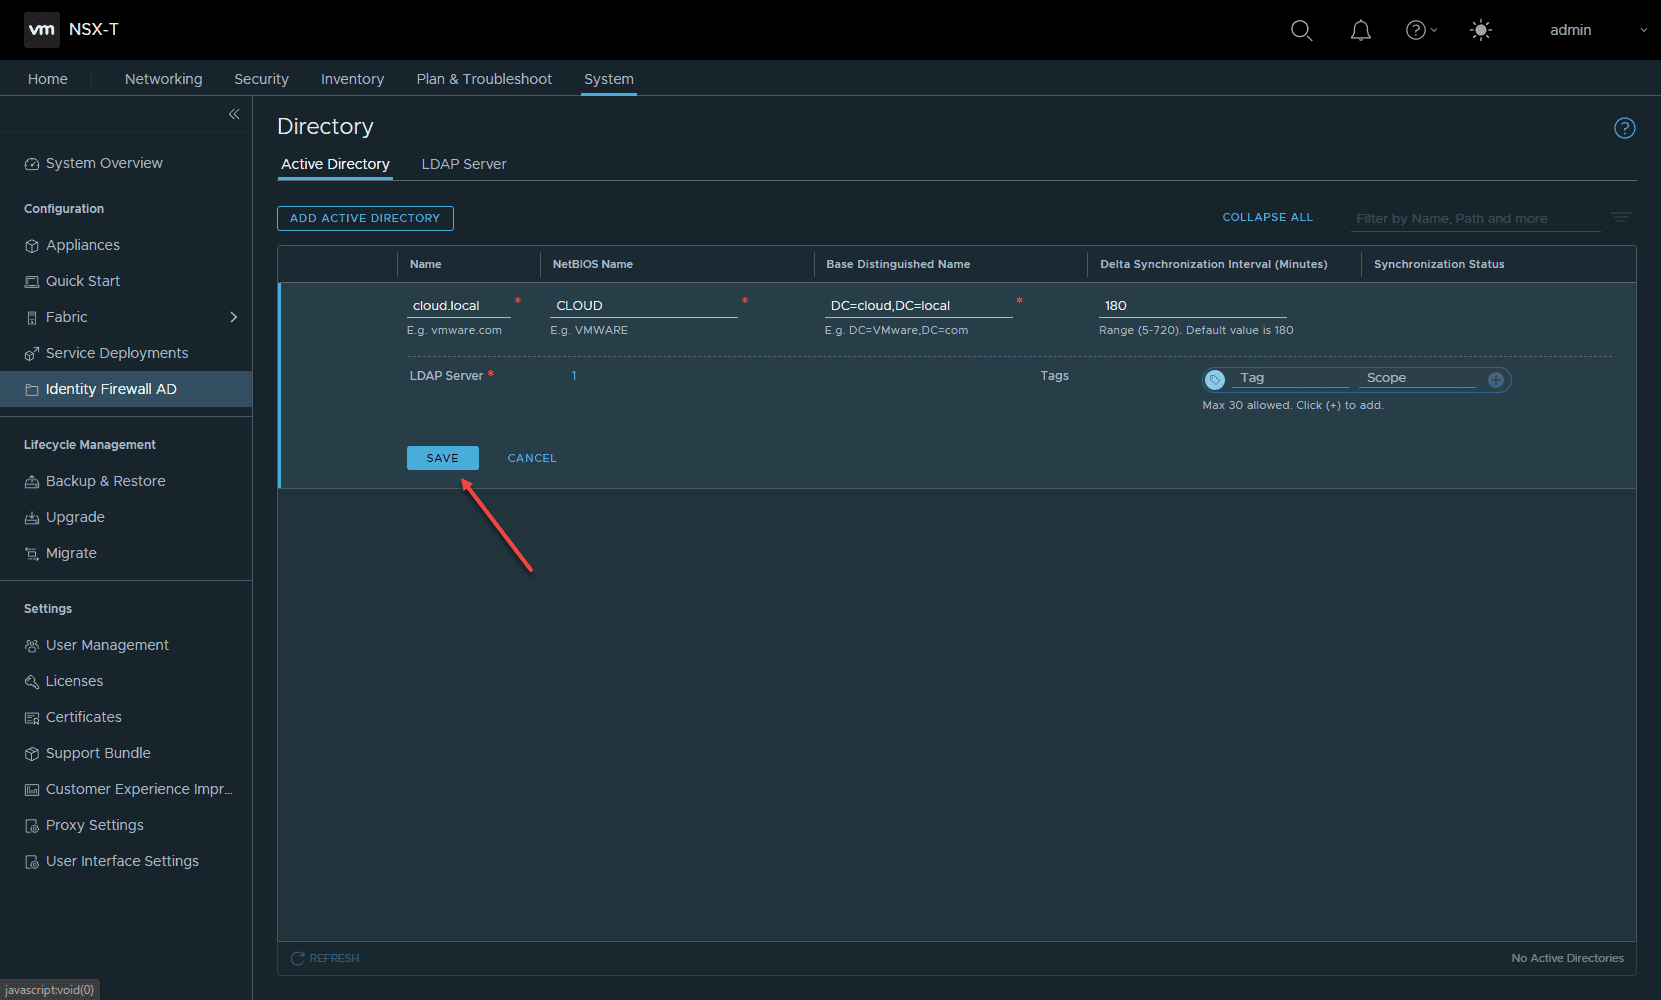This screenshot has width=1661, height=1000.
Task: Click the NetBIOS Name input field
Action: 643,306
